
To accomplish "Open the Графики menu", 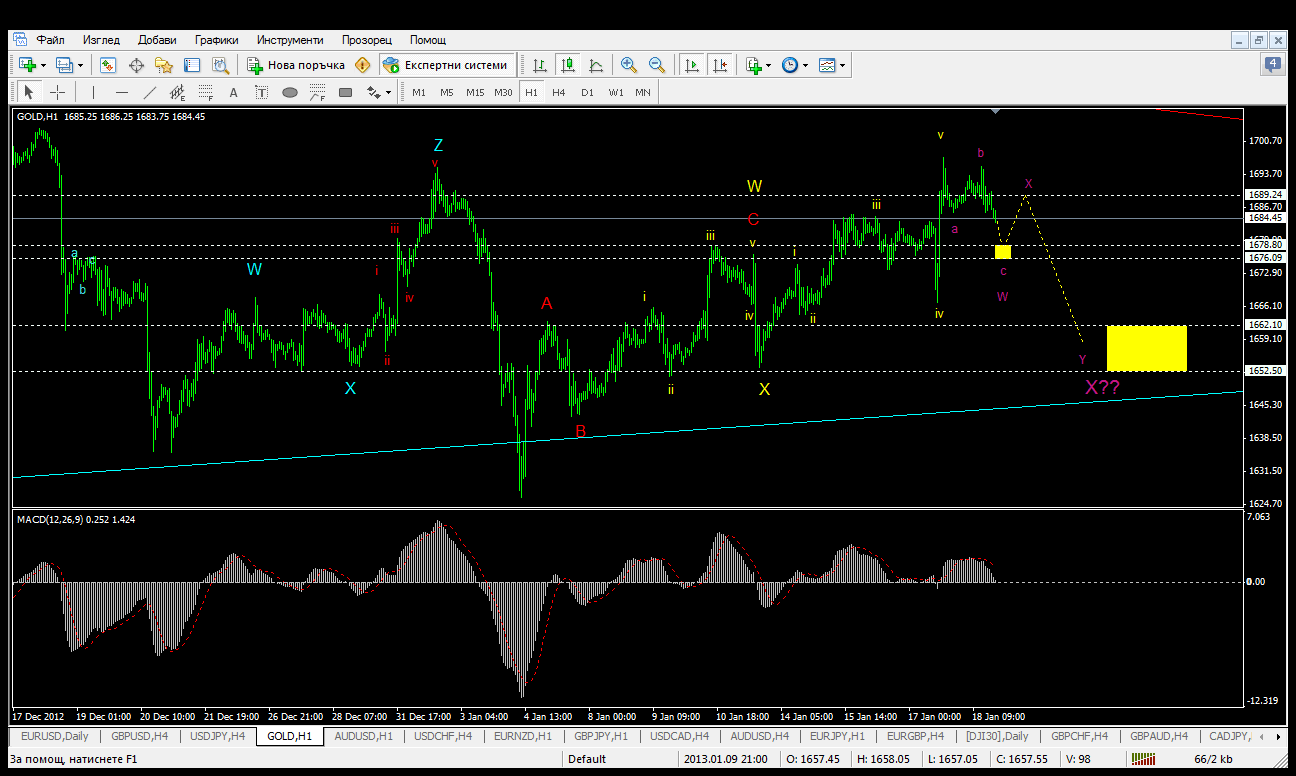I will [217, 40].
